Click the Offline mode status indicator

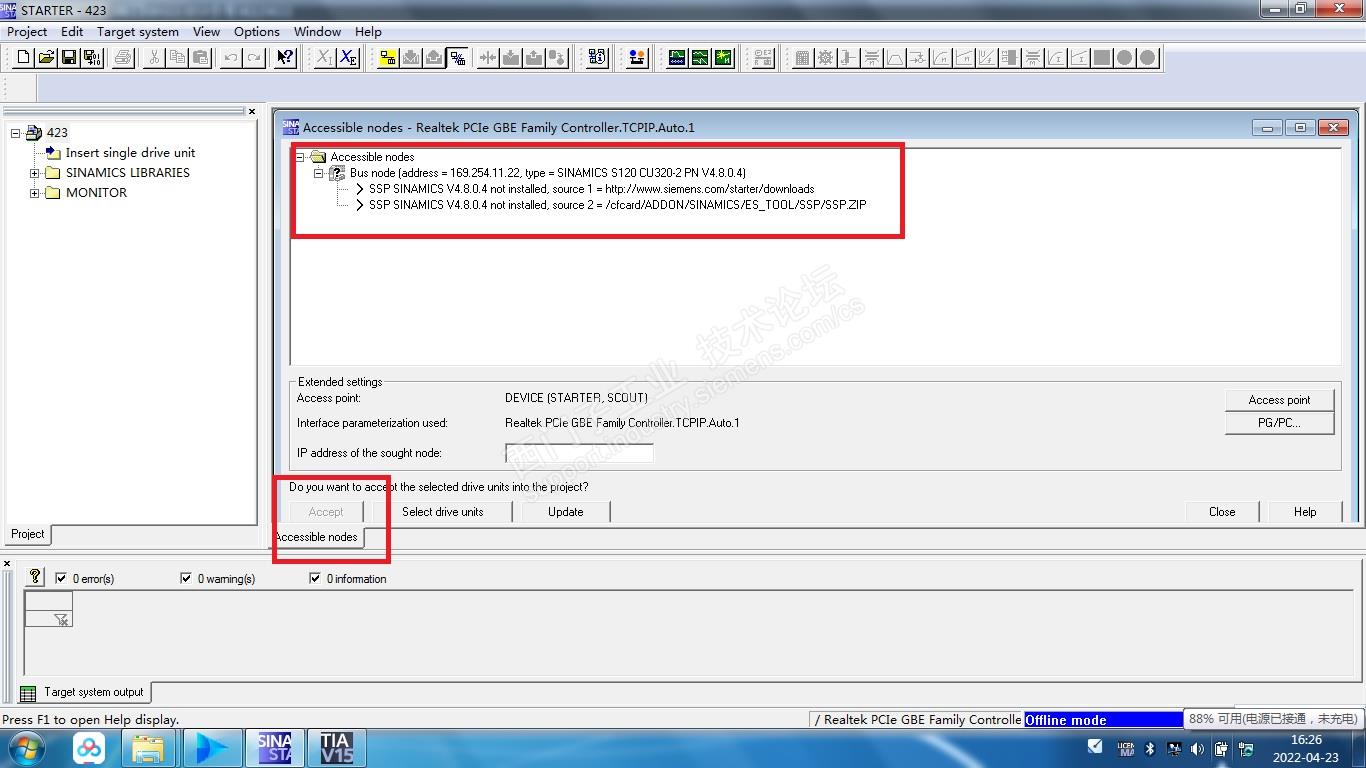pos(1103,720)
